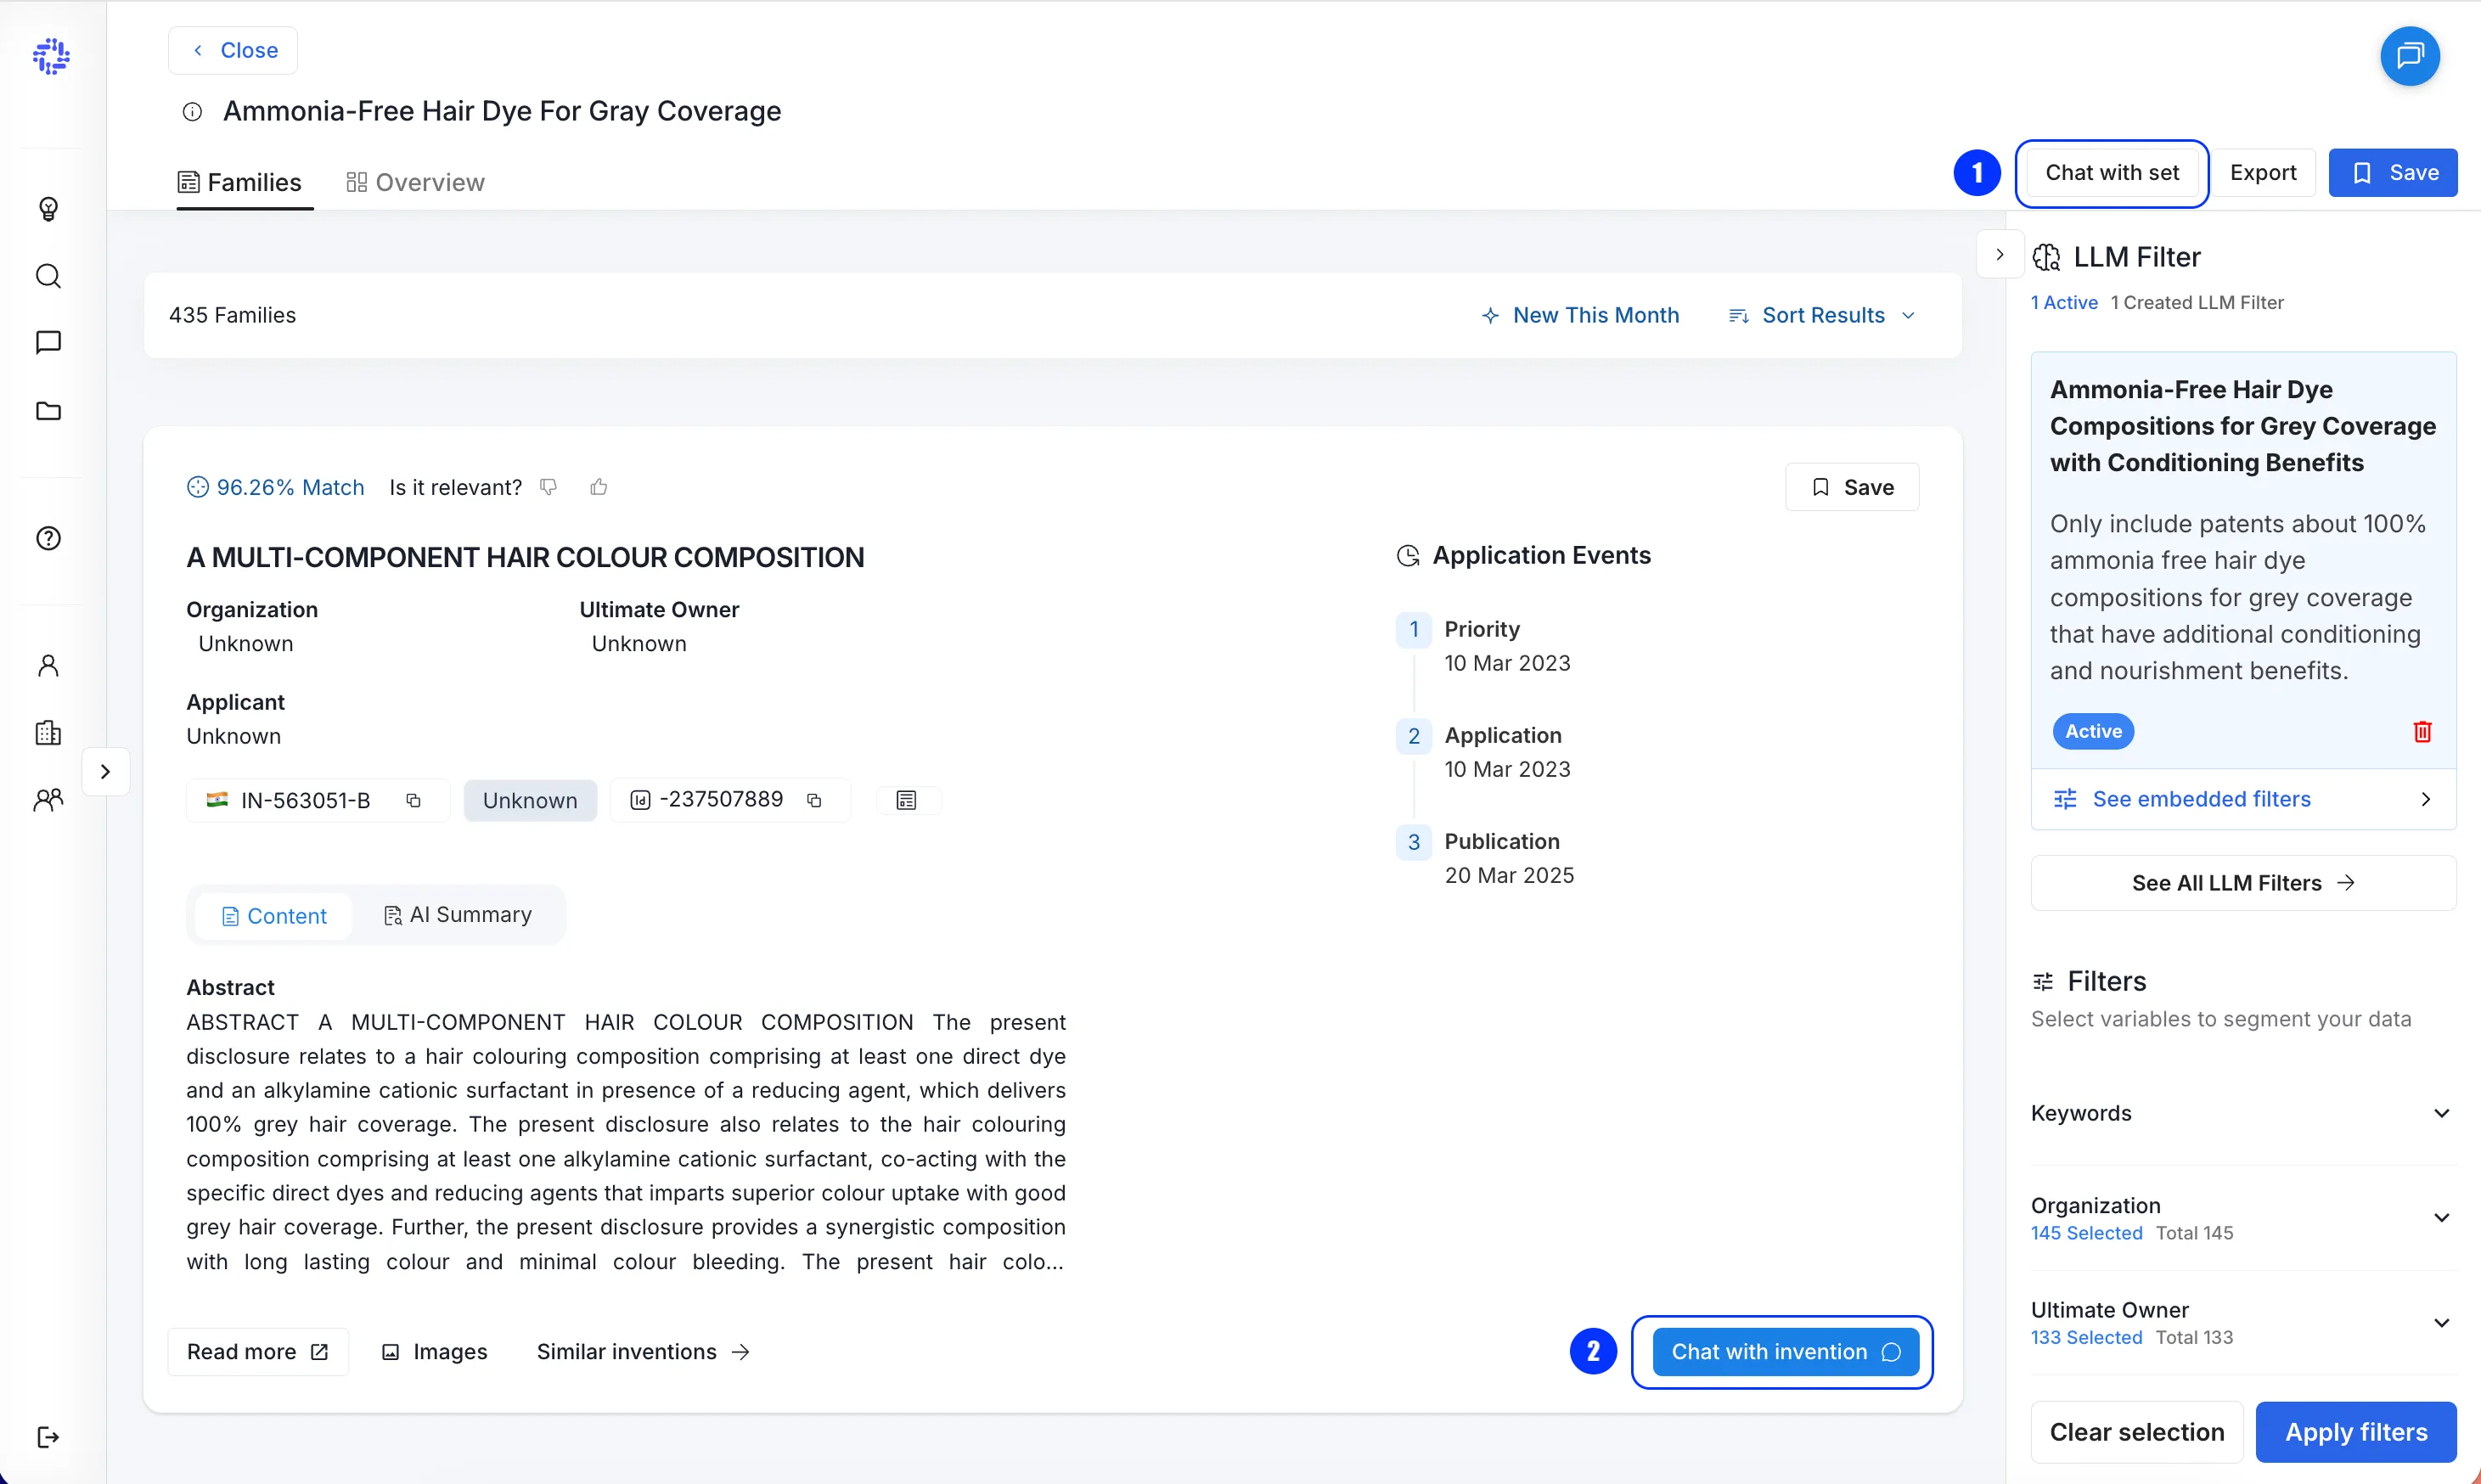Screen dimensions: 2481x1484
Task: Open the team members icon in sidebar
Action: point(48,800)
